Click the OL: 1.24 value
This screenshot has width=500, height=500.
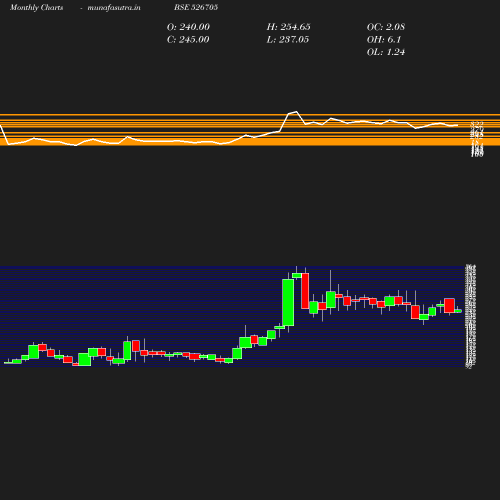pos(386,52)
